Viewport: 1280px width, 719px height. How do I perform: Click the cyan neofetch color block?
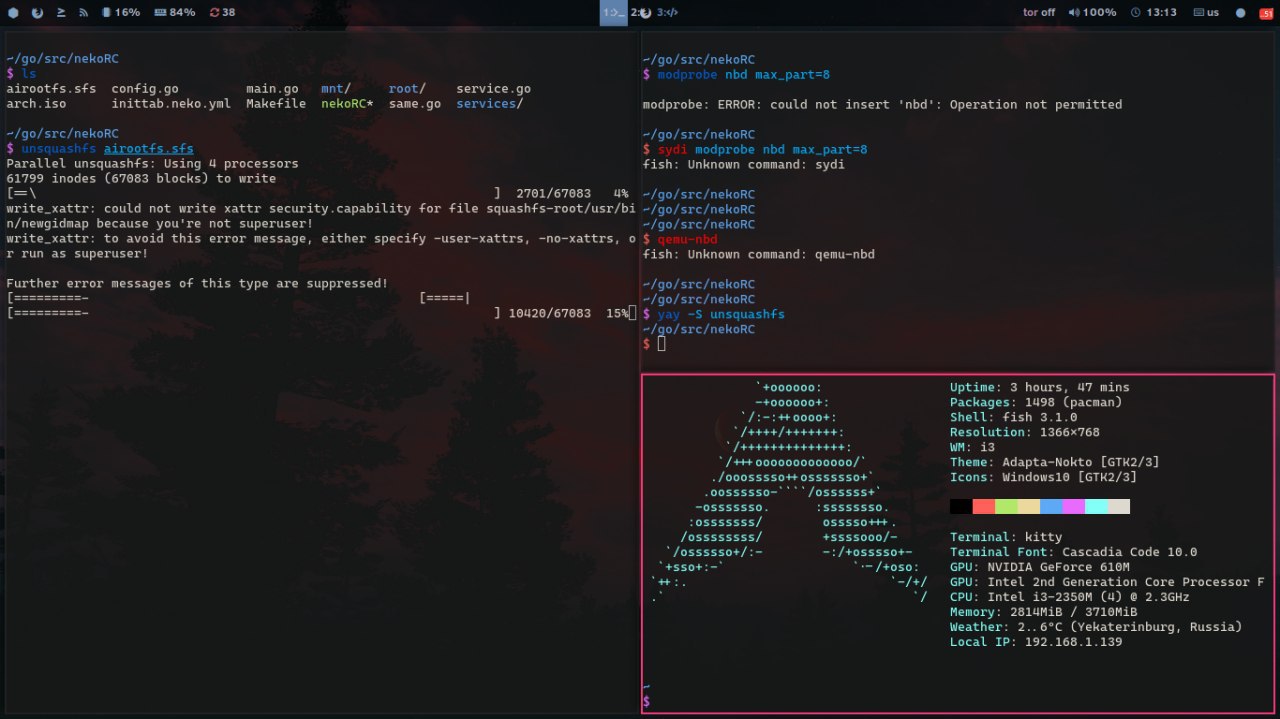pos(1096,507)
